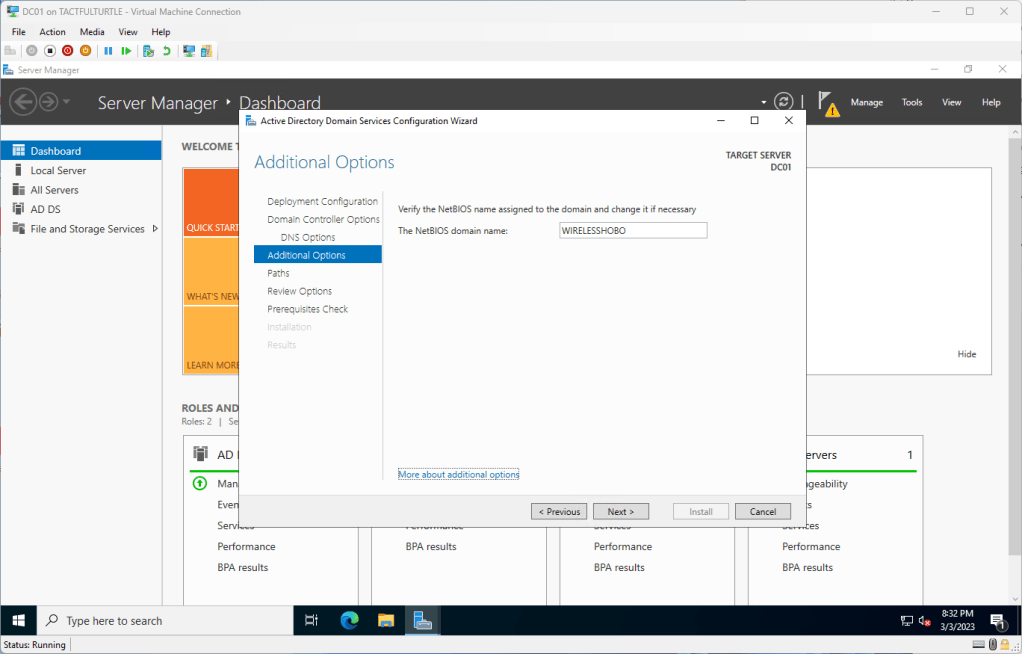Click the VM Shut Down toolbar icon
The image size is (1022, 654).
point(68,51)
